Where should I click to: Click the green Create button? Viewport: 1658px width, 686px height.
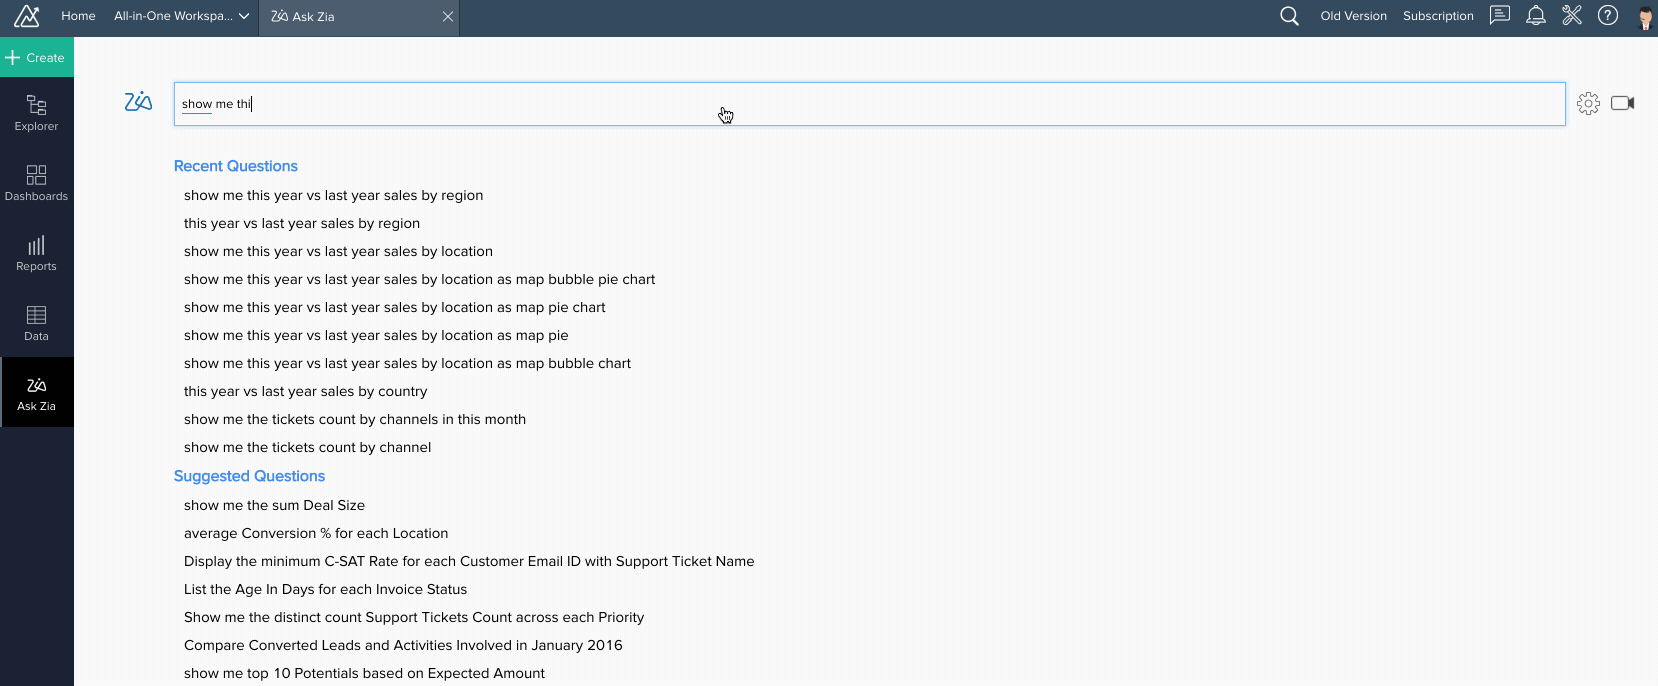pos(36,58)
